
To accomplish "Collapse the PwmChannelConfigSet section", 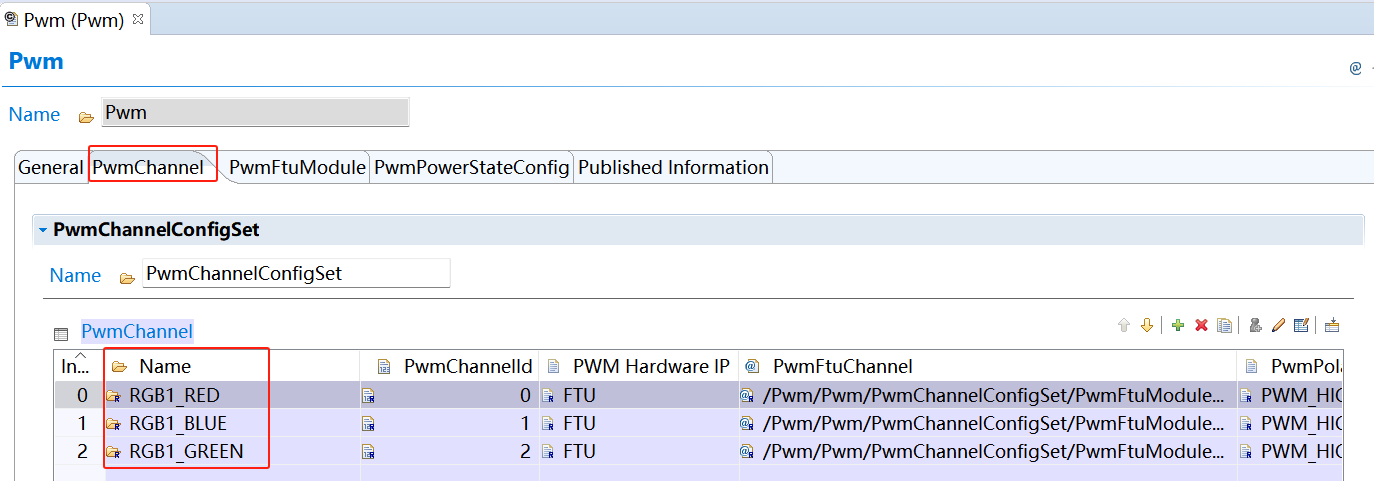I will coord(43,230).
